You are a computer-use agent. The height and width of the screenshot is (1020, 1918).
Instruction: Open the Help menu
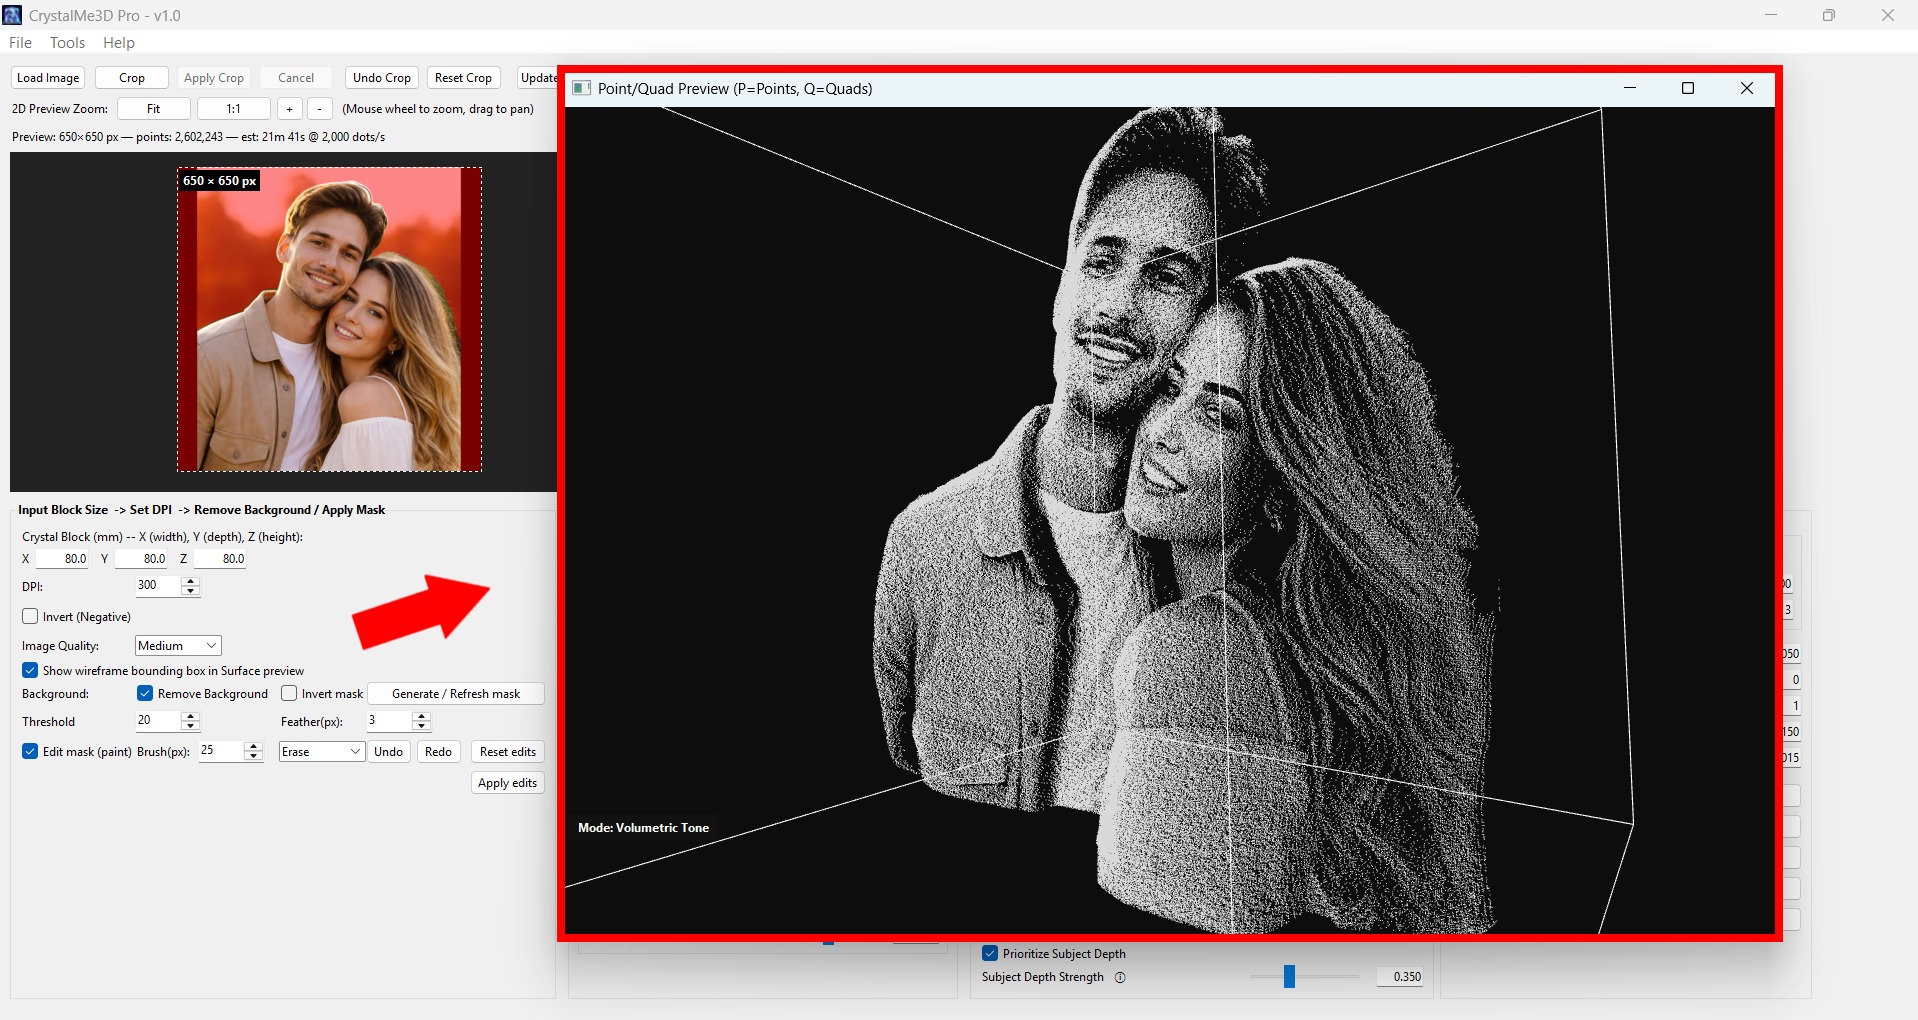tap(118, 43)
